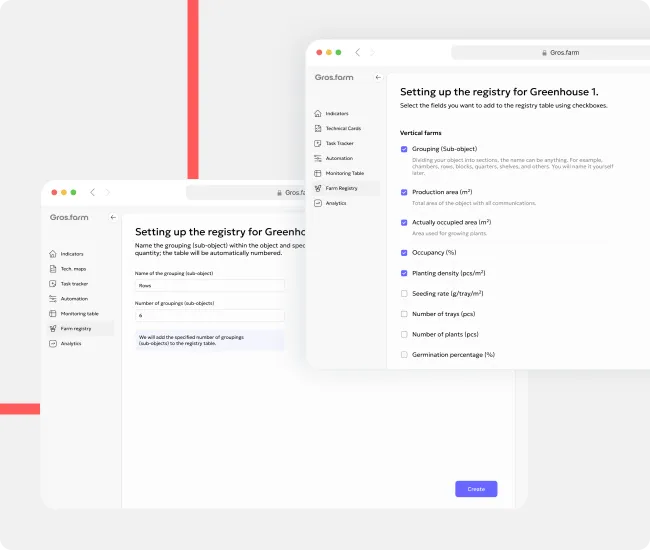The height and width of the screenshot is (550, 650).
Task: Open Monitoring table in back window sidebar
Action: coord(79,314)
